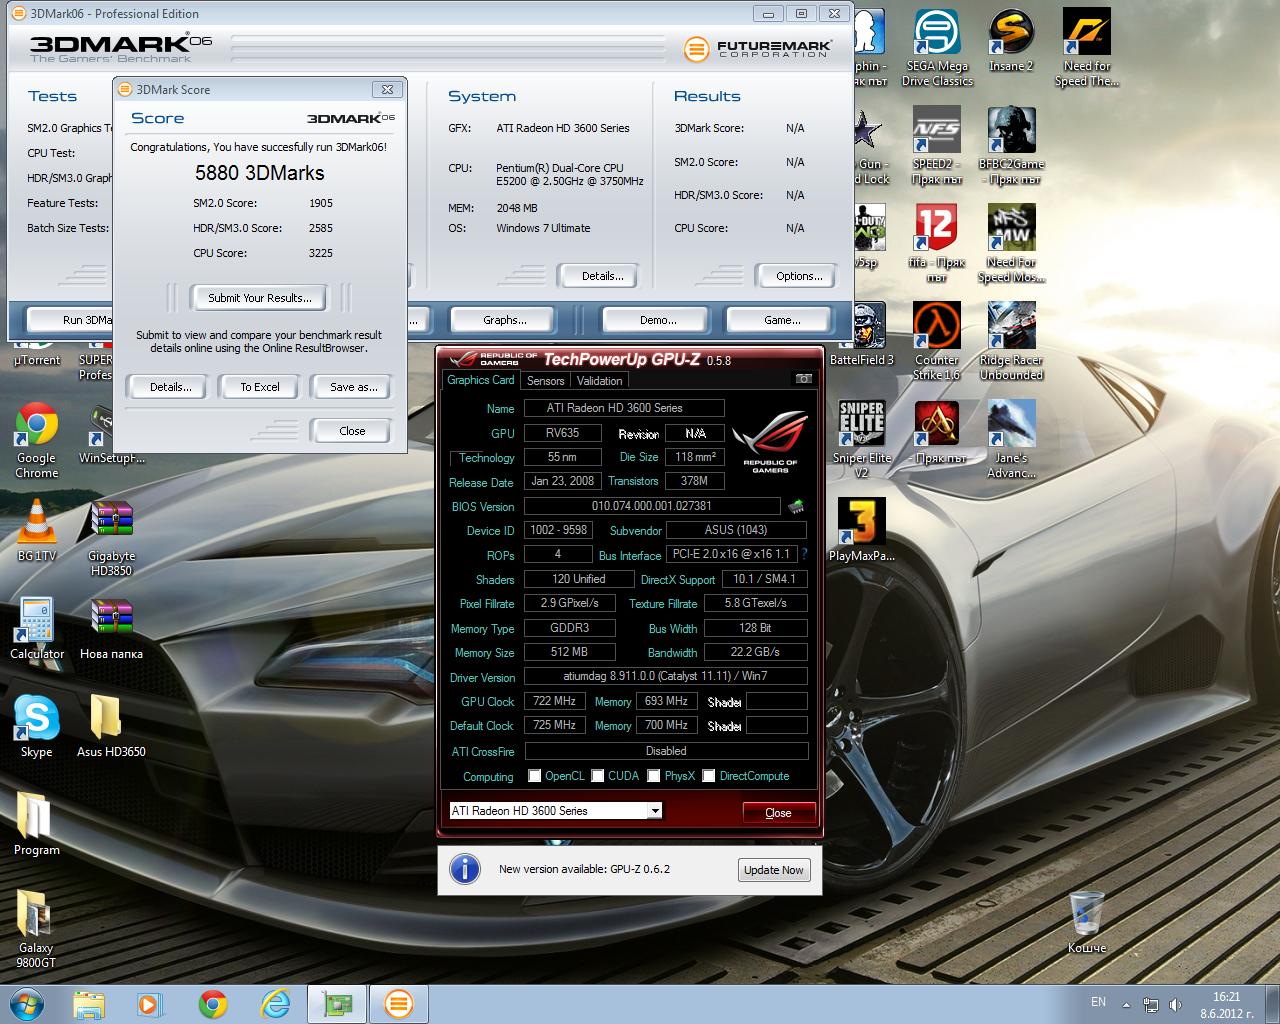
Task: Click Update Now for GPU-Z
Action: (773, 870)
